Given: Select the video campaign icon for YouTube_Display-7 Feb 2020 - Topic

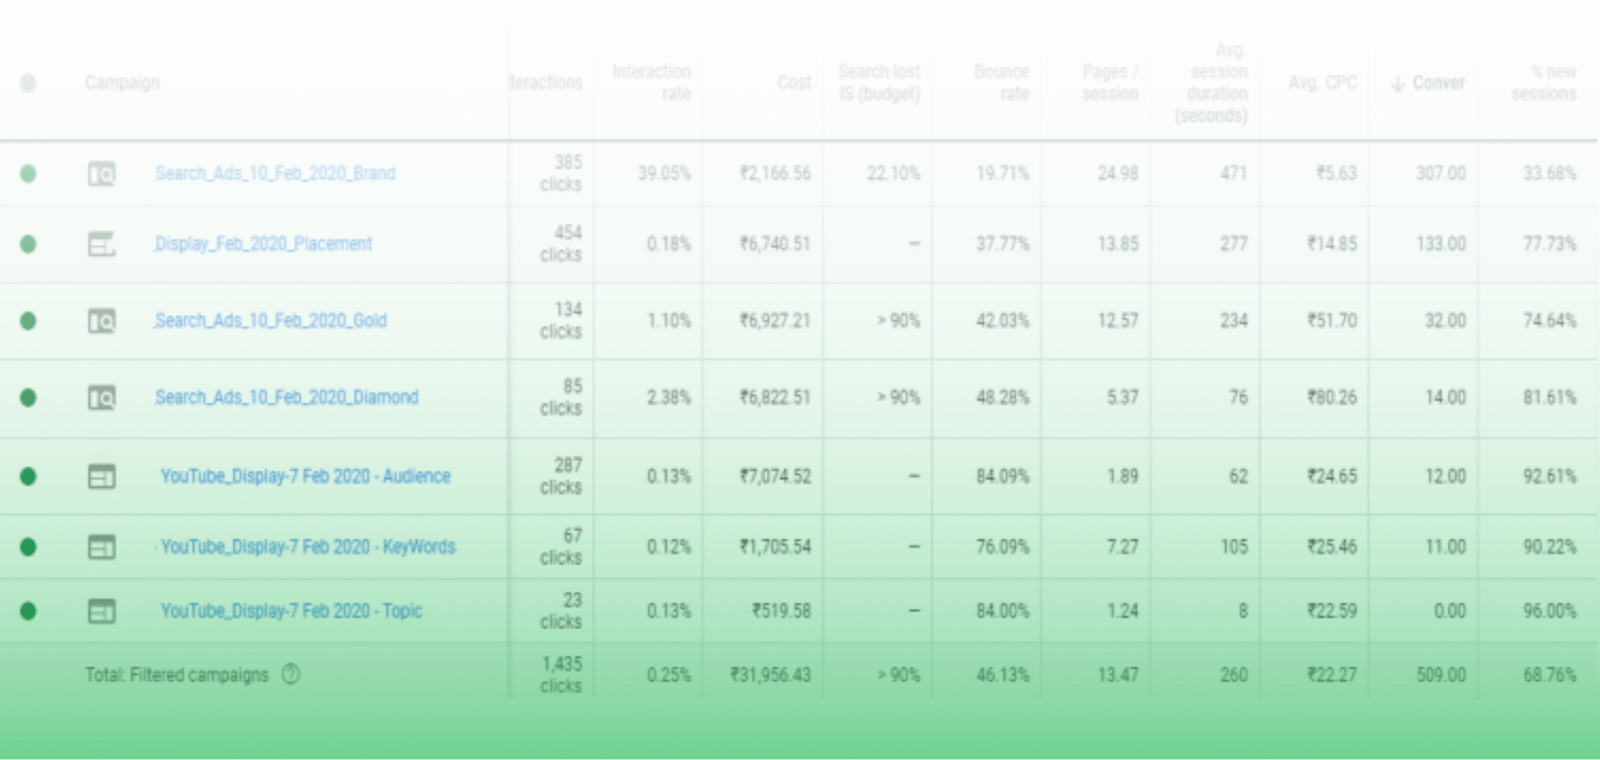Looking at the screenshot, I should [101, 611].
